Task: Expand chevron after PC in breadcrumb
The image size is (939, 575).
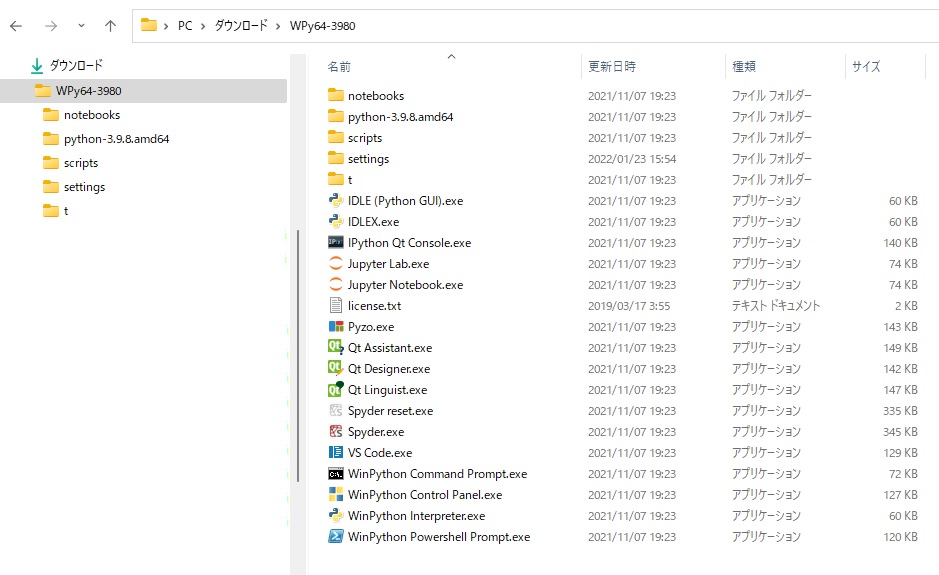Action: pos(203,26)
